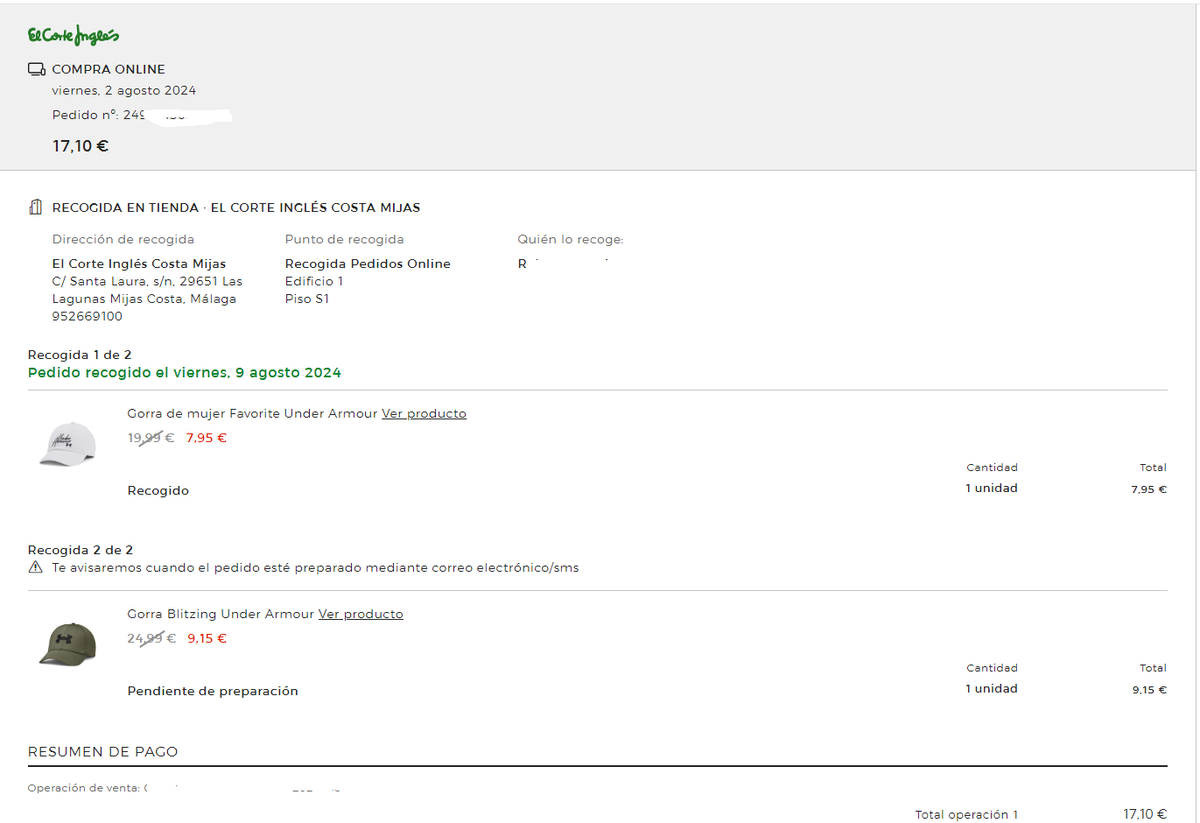Click the RESUMEN DE PAGO heading
The width and height of the screenshot is (1200, 823).
pos(103,752)
